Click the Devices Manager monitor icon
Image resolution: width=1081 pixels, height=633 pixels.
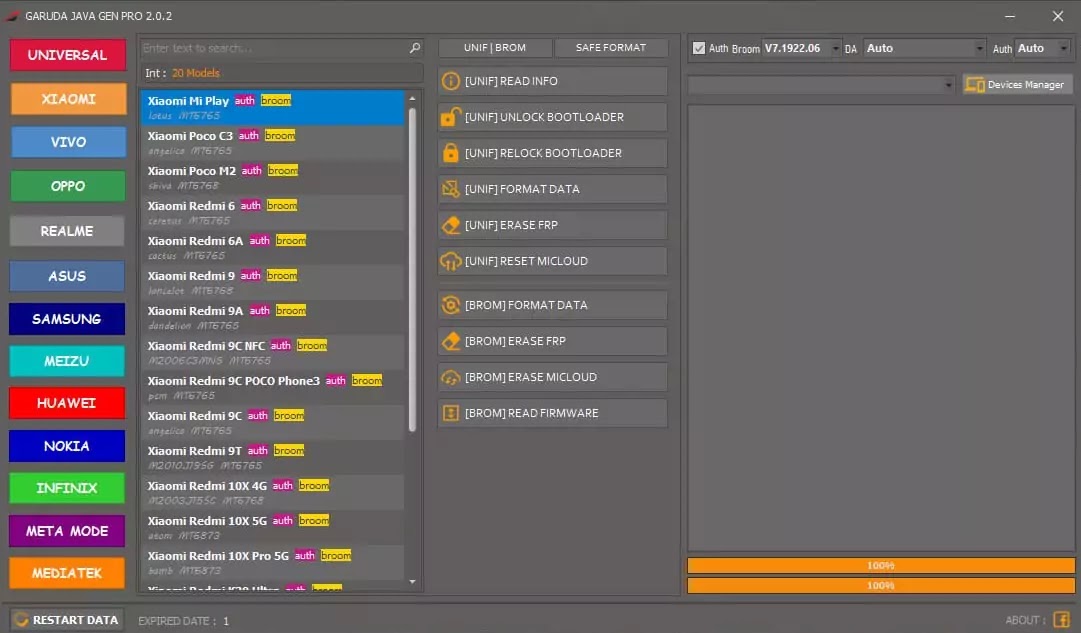pyautogui.click(x=975, y=85)
